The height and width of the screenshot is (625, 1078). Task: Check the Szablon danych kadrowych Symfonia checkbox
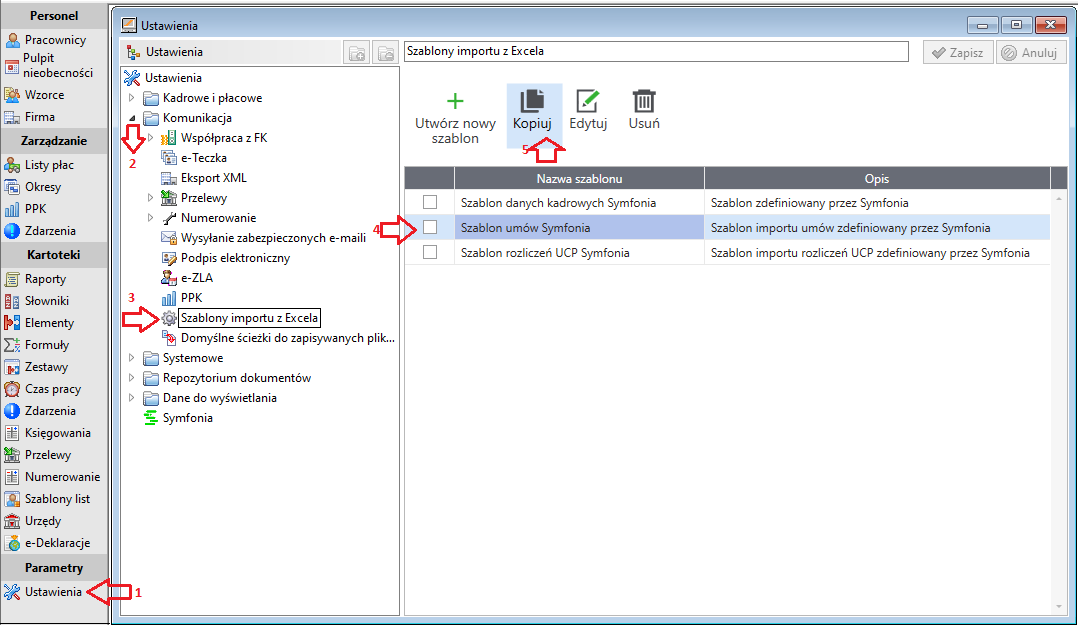coord(430,202)
